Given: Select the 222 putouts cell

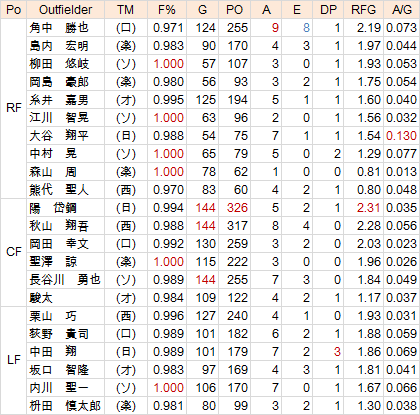Looking at the screenshot, I should tap(237, 262).
